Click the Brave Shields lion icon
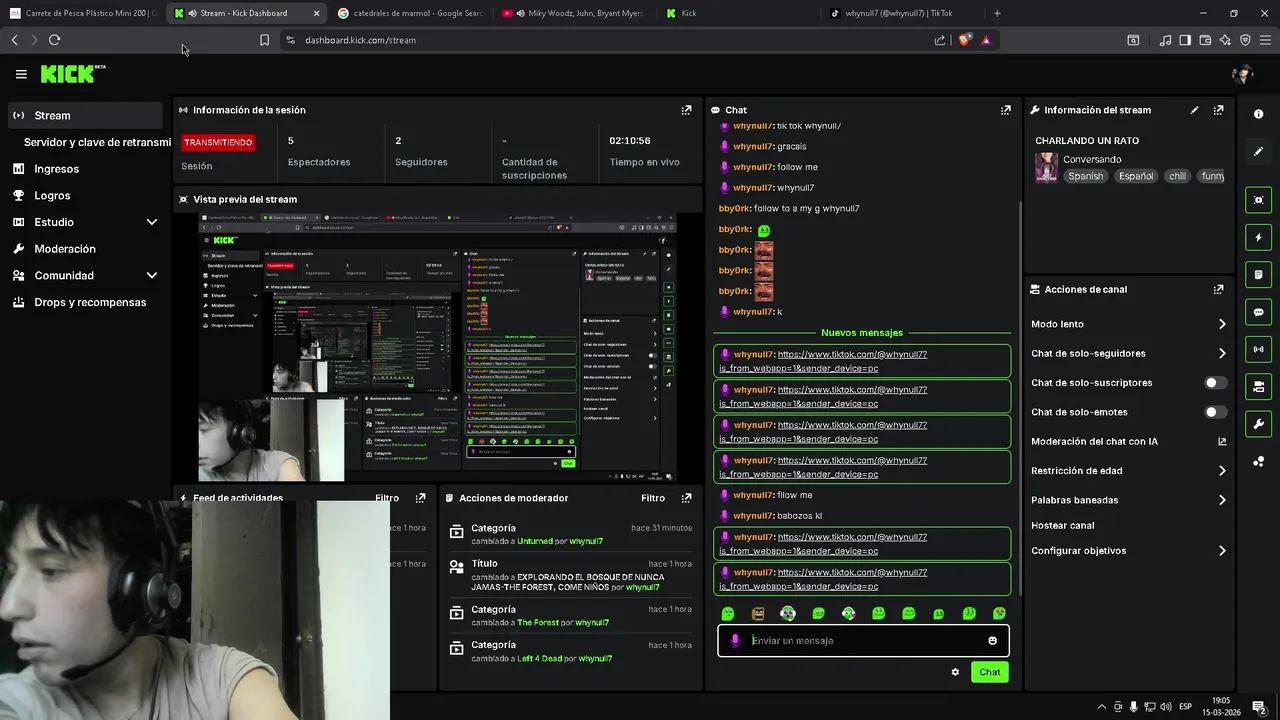The height and width of the screenshot is (720, 1280). click(964, 40)
